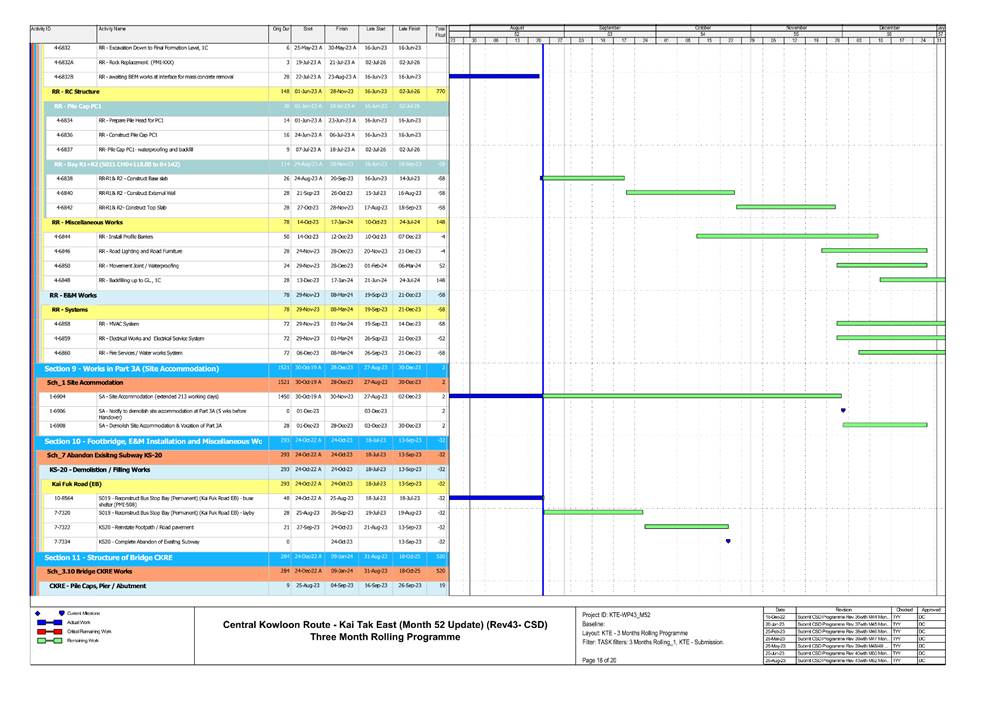Click the Late Finish column header
The width and height of the screenshot is (1002, 708).
(408, 30)
